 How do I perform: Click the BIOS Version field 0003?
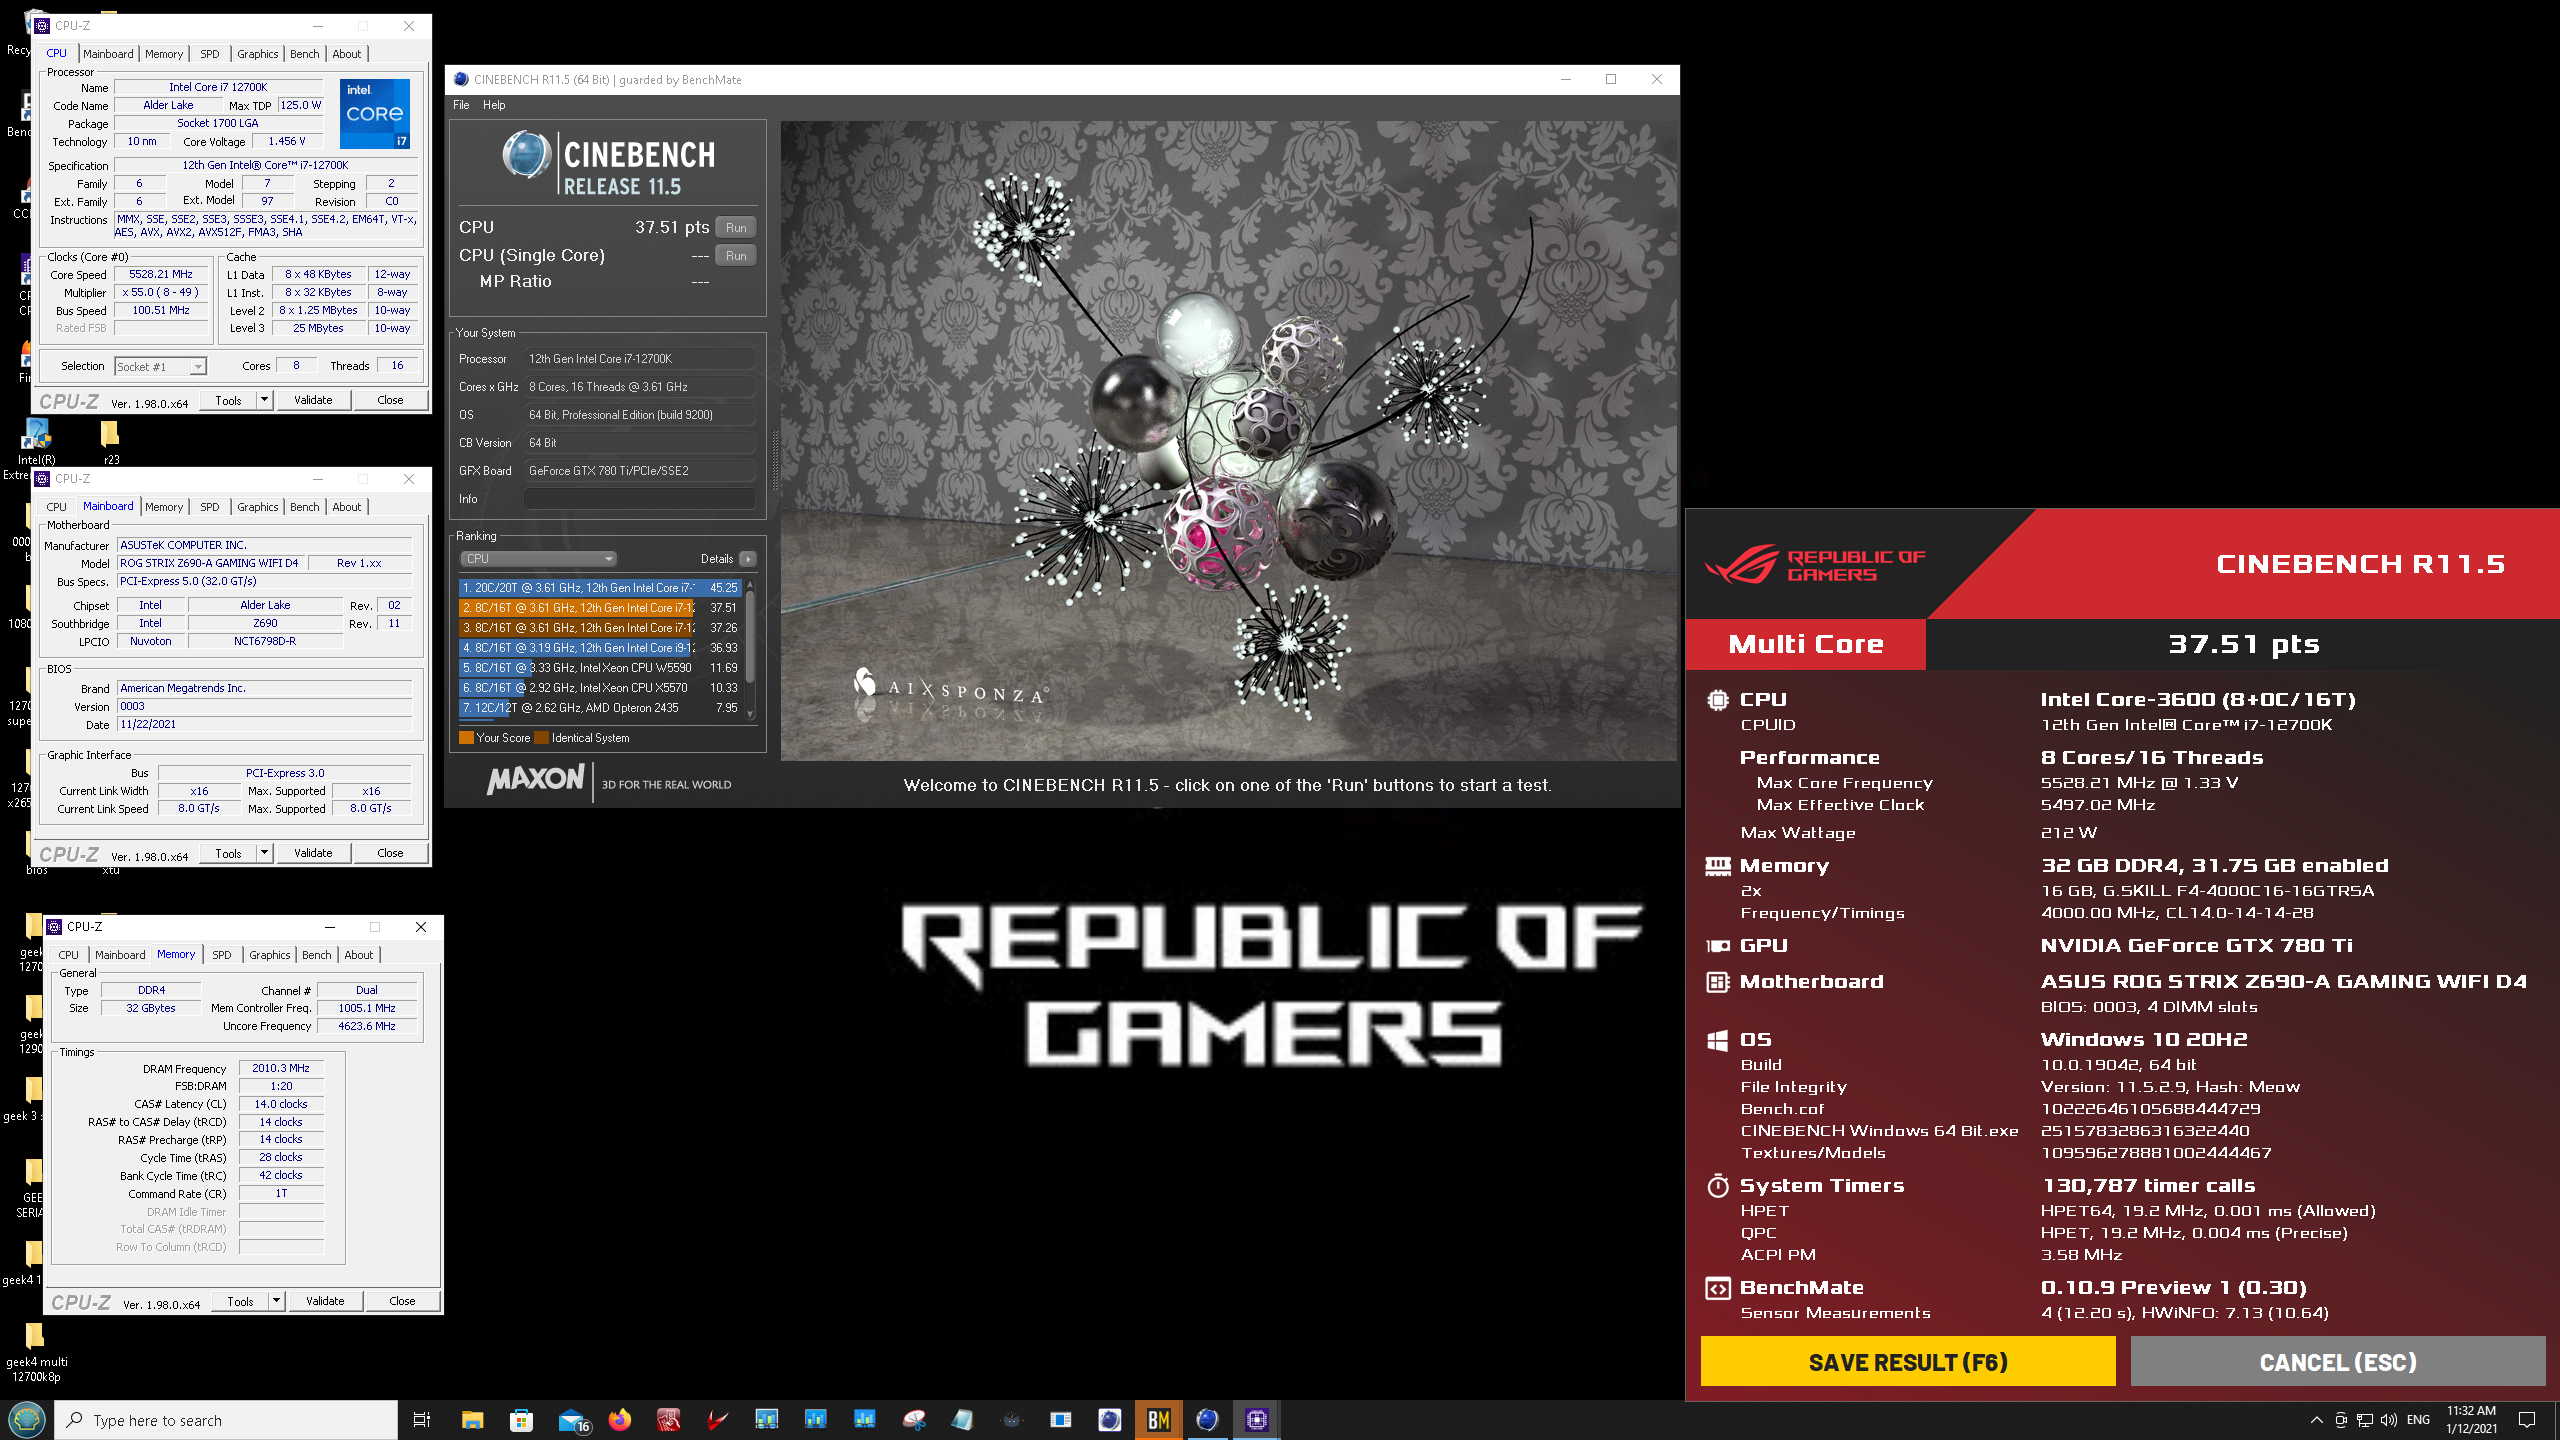[x=264, y=706]
